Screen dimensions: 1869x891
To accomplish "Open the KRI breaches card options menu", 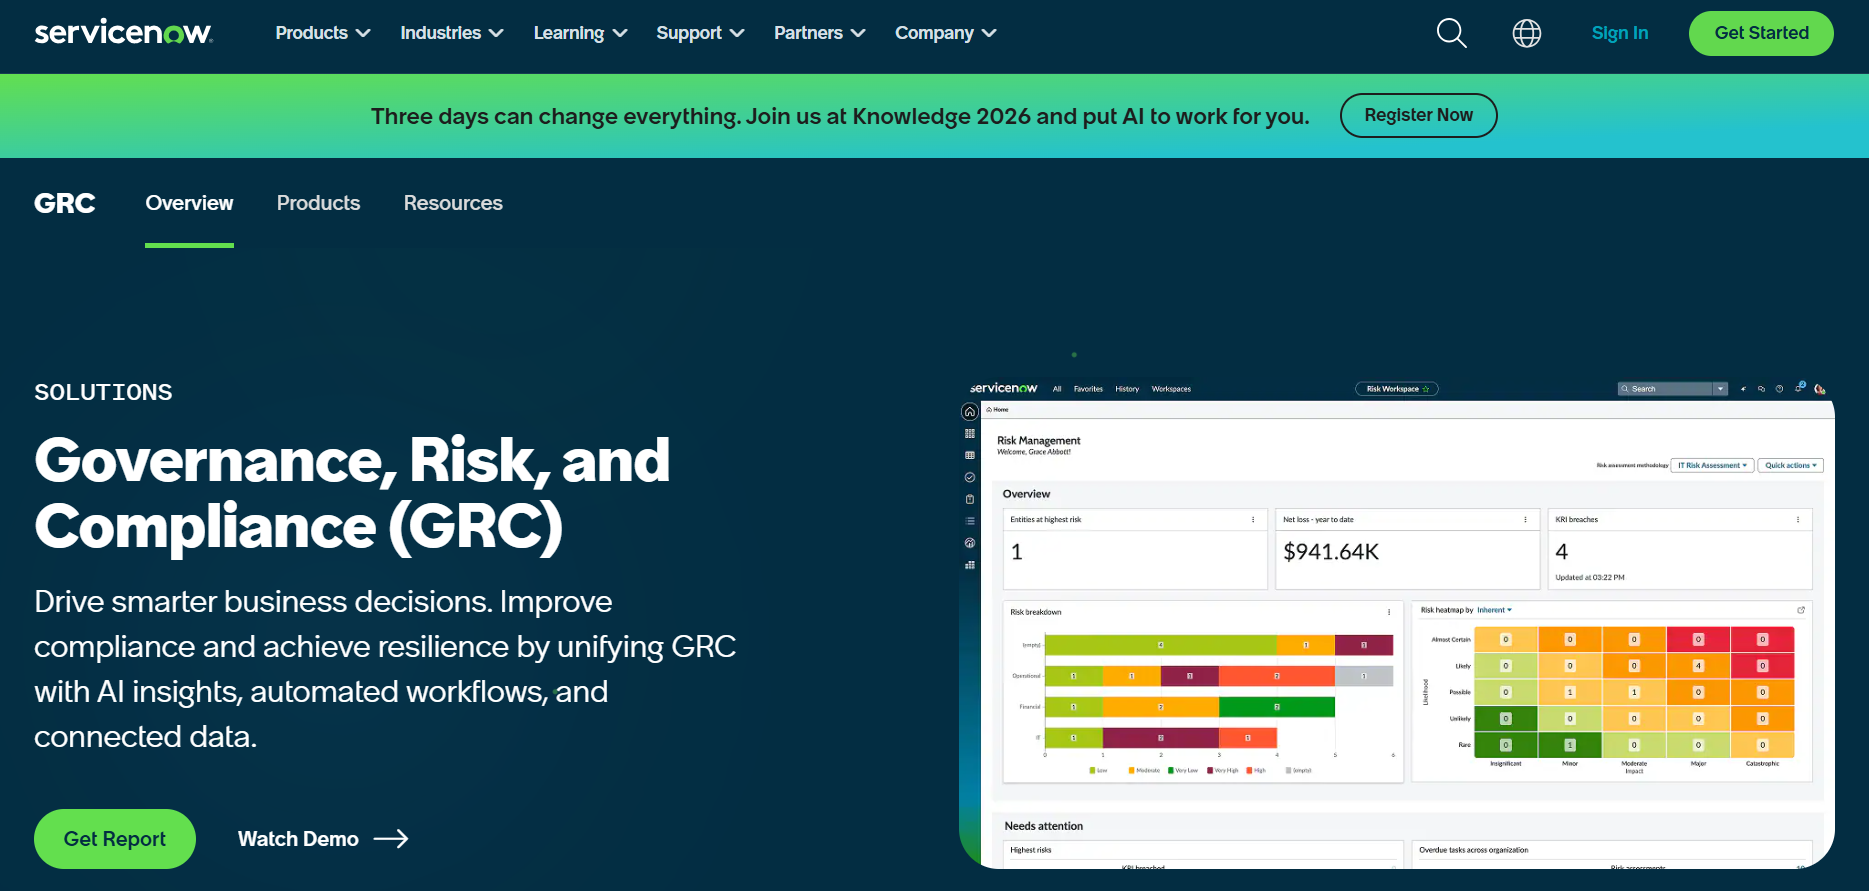I will pyautogui.click(x=1797, y=520).
